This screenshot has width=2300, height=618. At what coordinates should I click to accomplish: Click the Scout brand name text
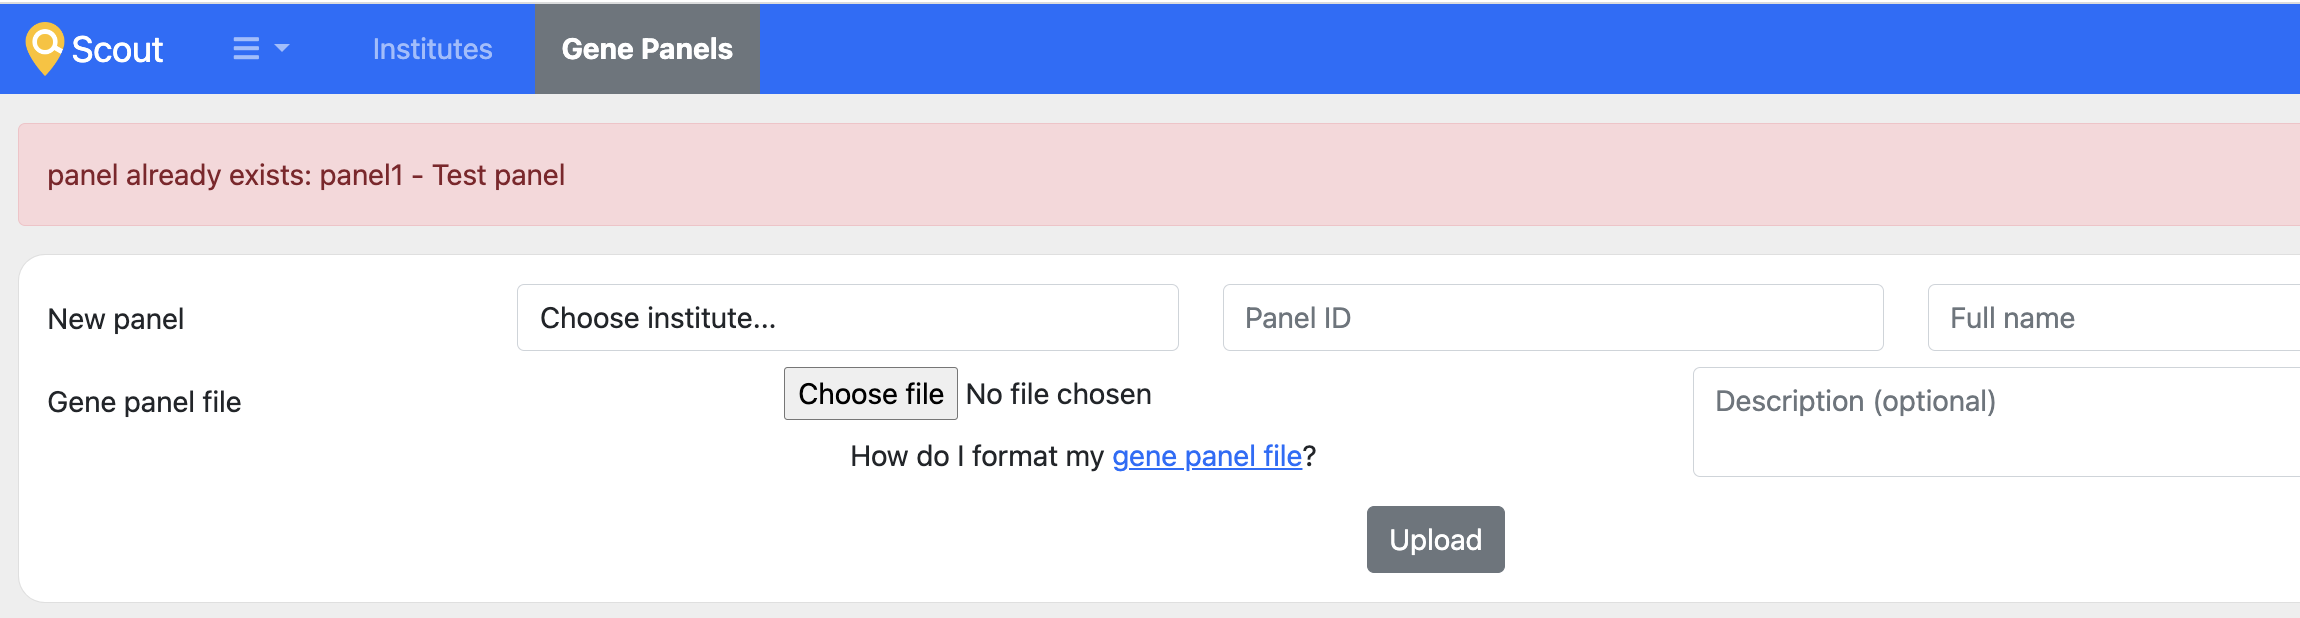point(117,48)
